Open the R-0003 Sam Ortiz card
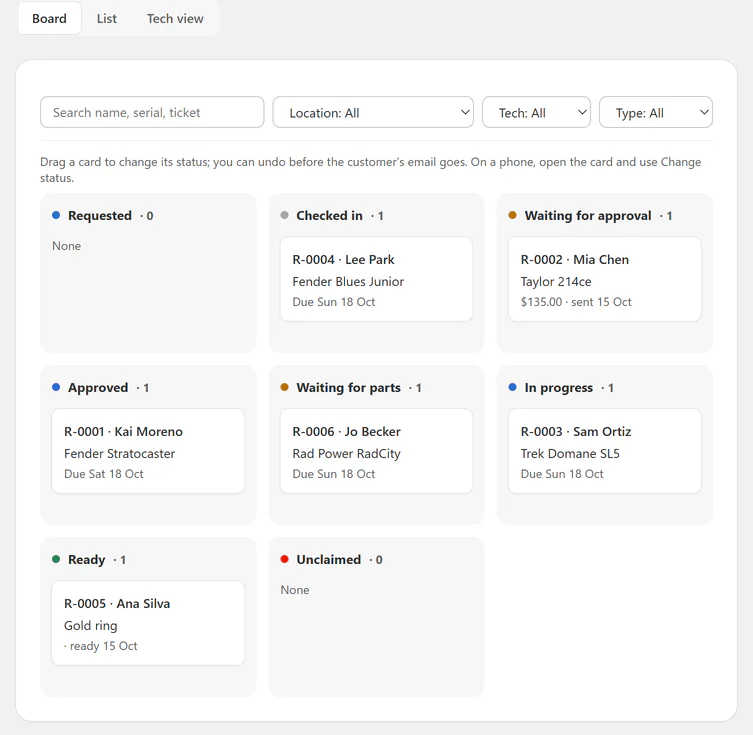This screenshot has width=753, height=735. tap(605, 451)
